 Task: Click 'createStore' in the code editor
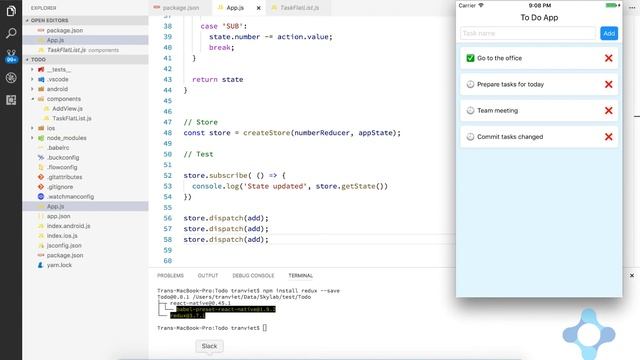[267, 133]
